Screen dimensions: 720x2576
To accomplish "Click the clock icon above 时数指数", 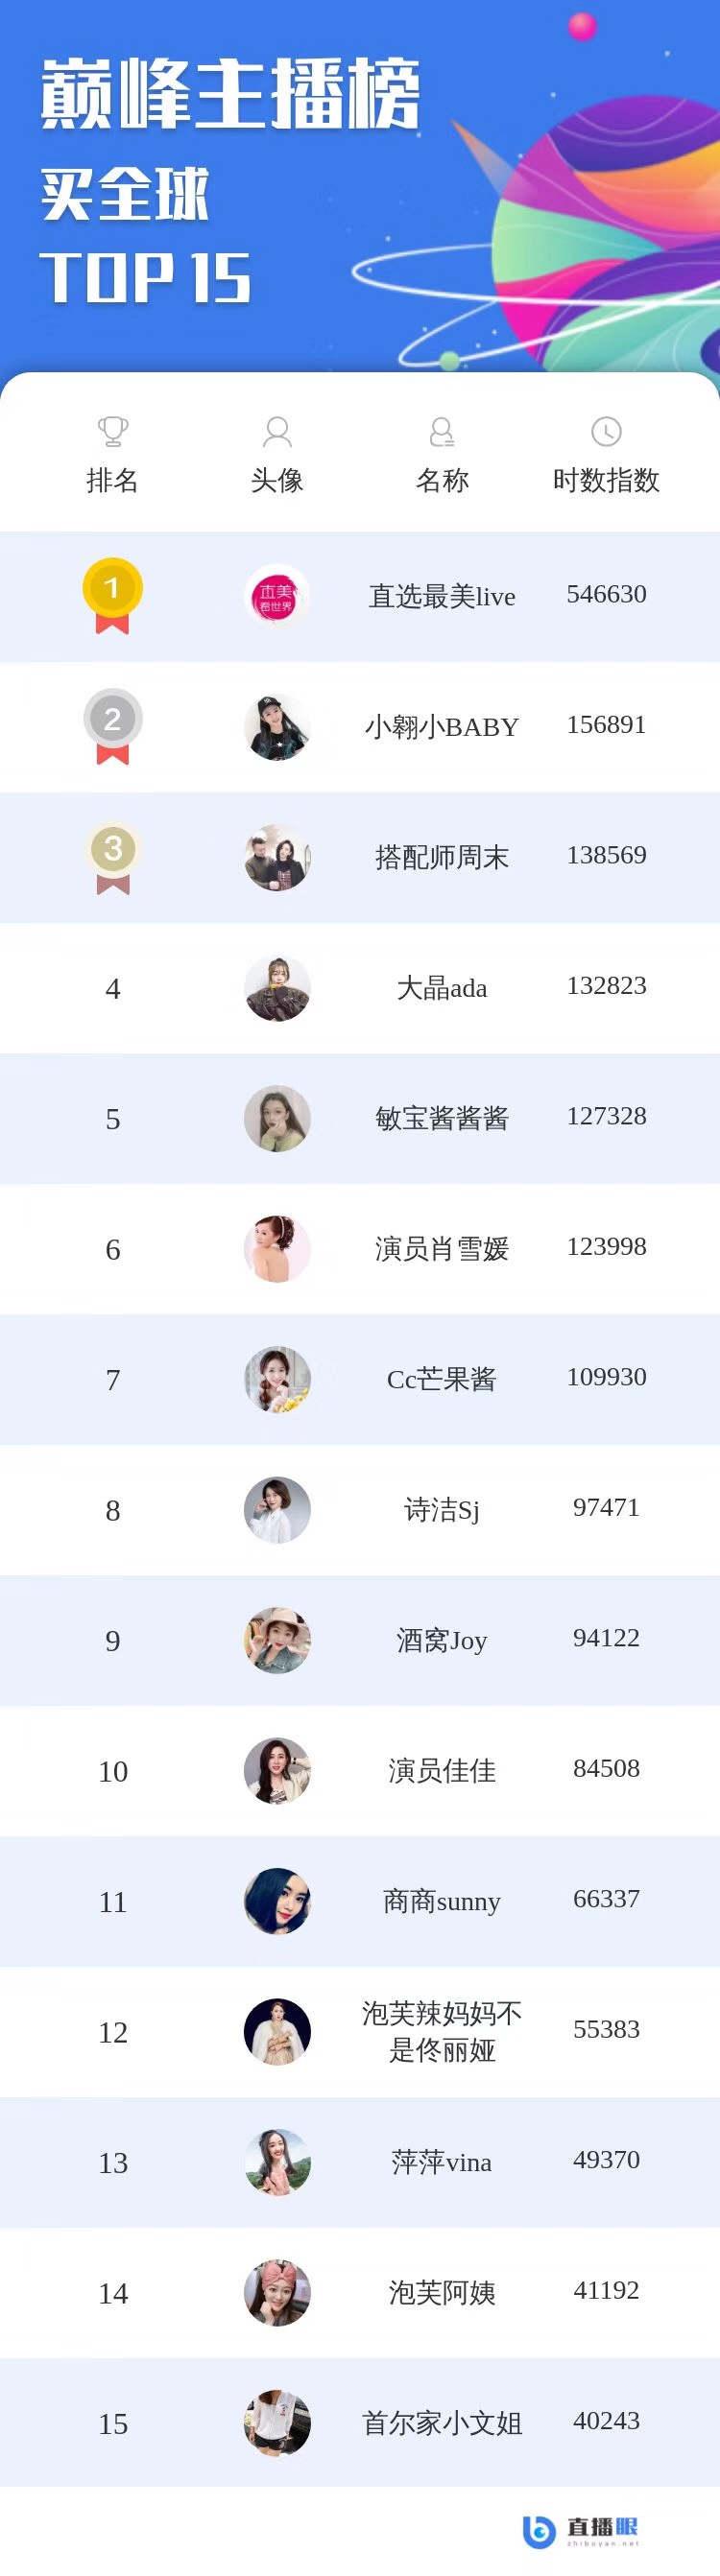I will (606, 432).
